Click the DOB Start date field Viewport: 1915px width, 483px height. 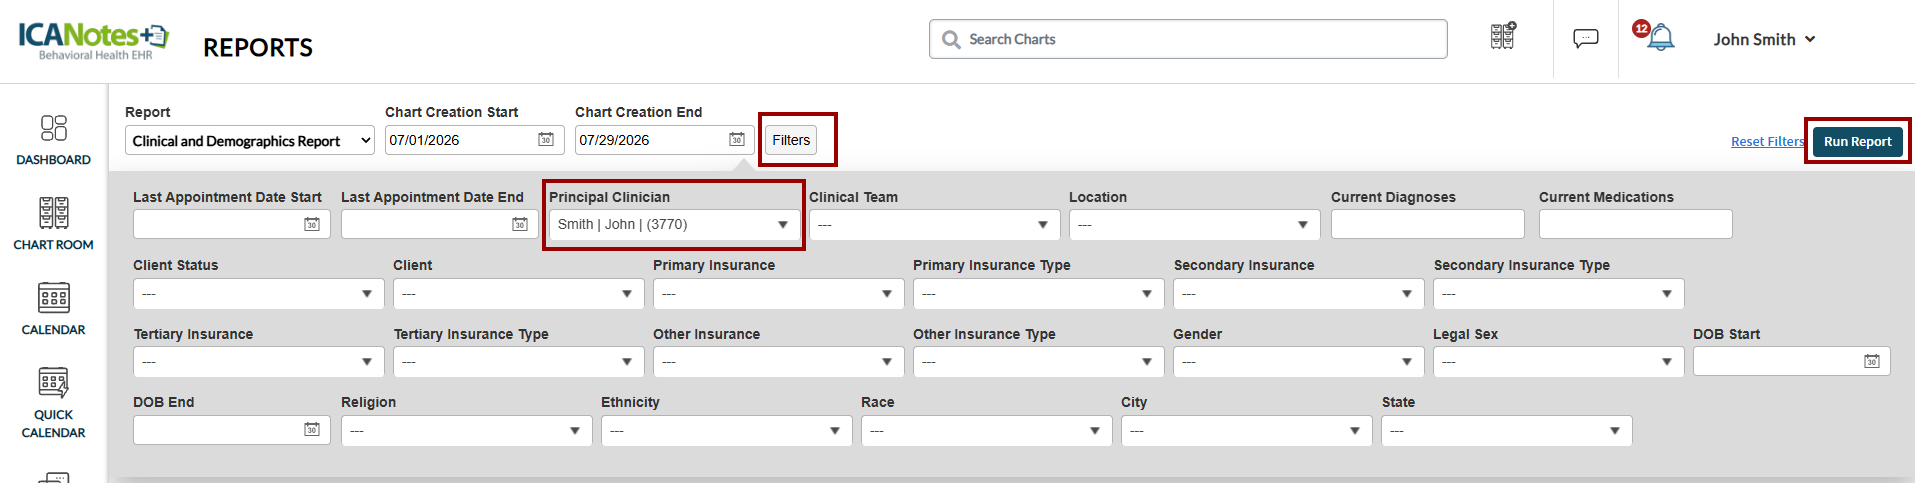coord(1791,361)
